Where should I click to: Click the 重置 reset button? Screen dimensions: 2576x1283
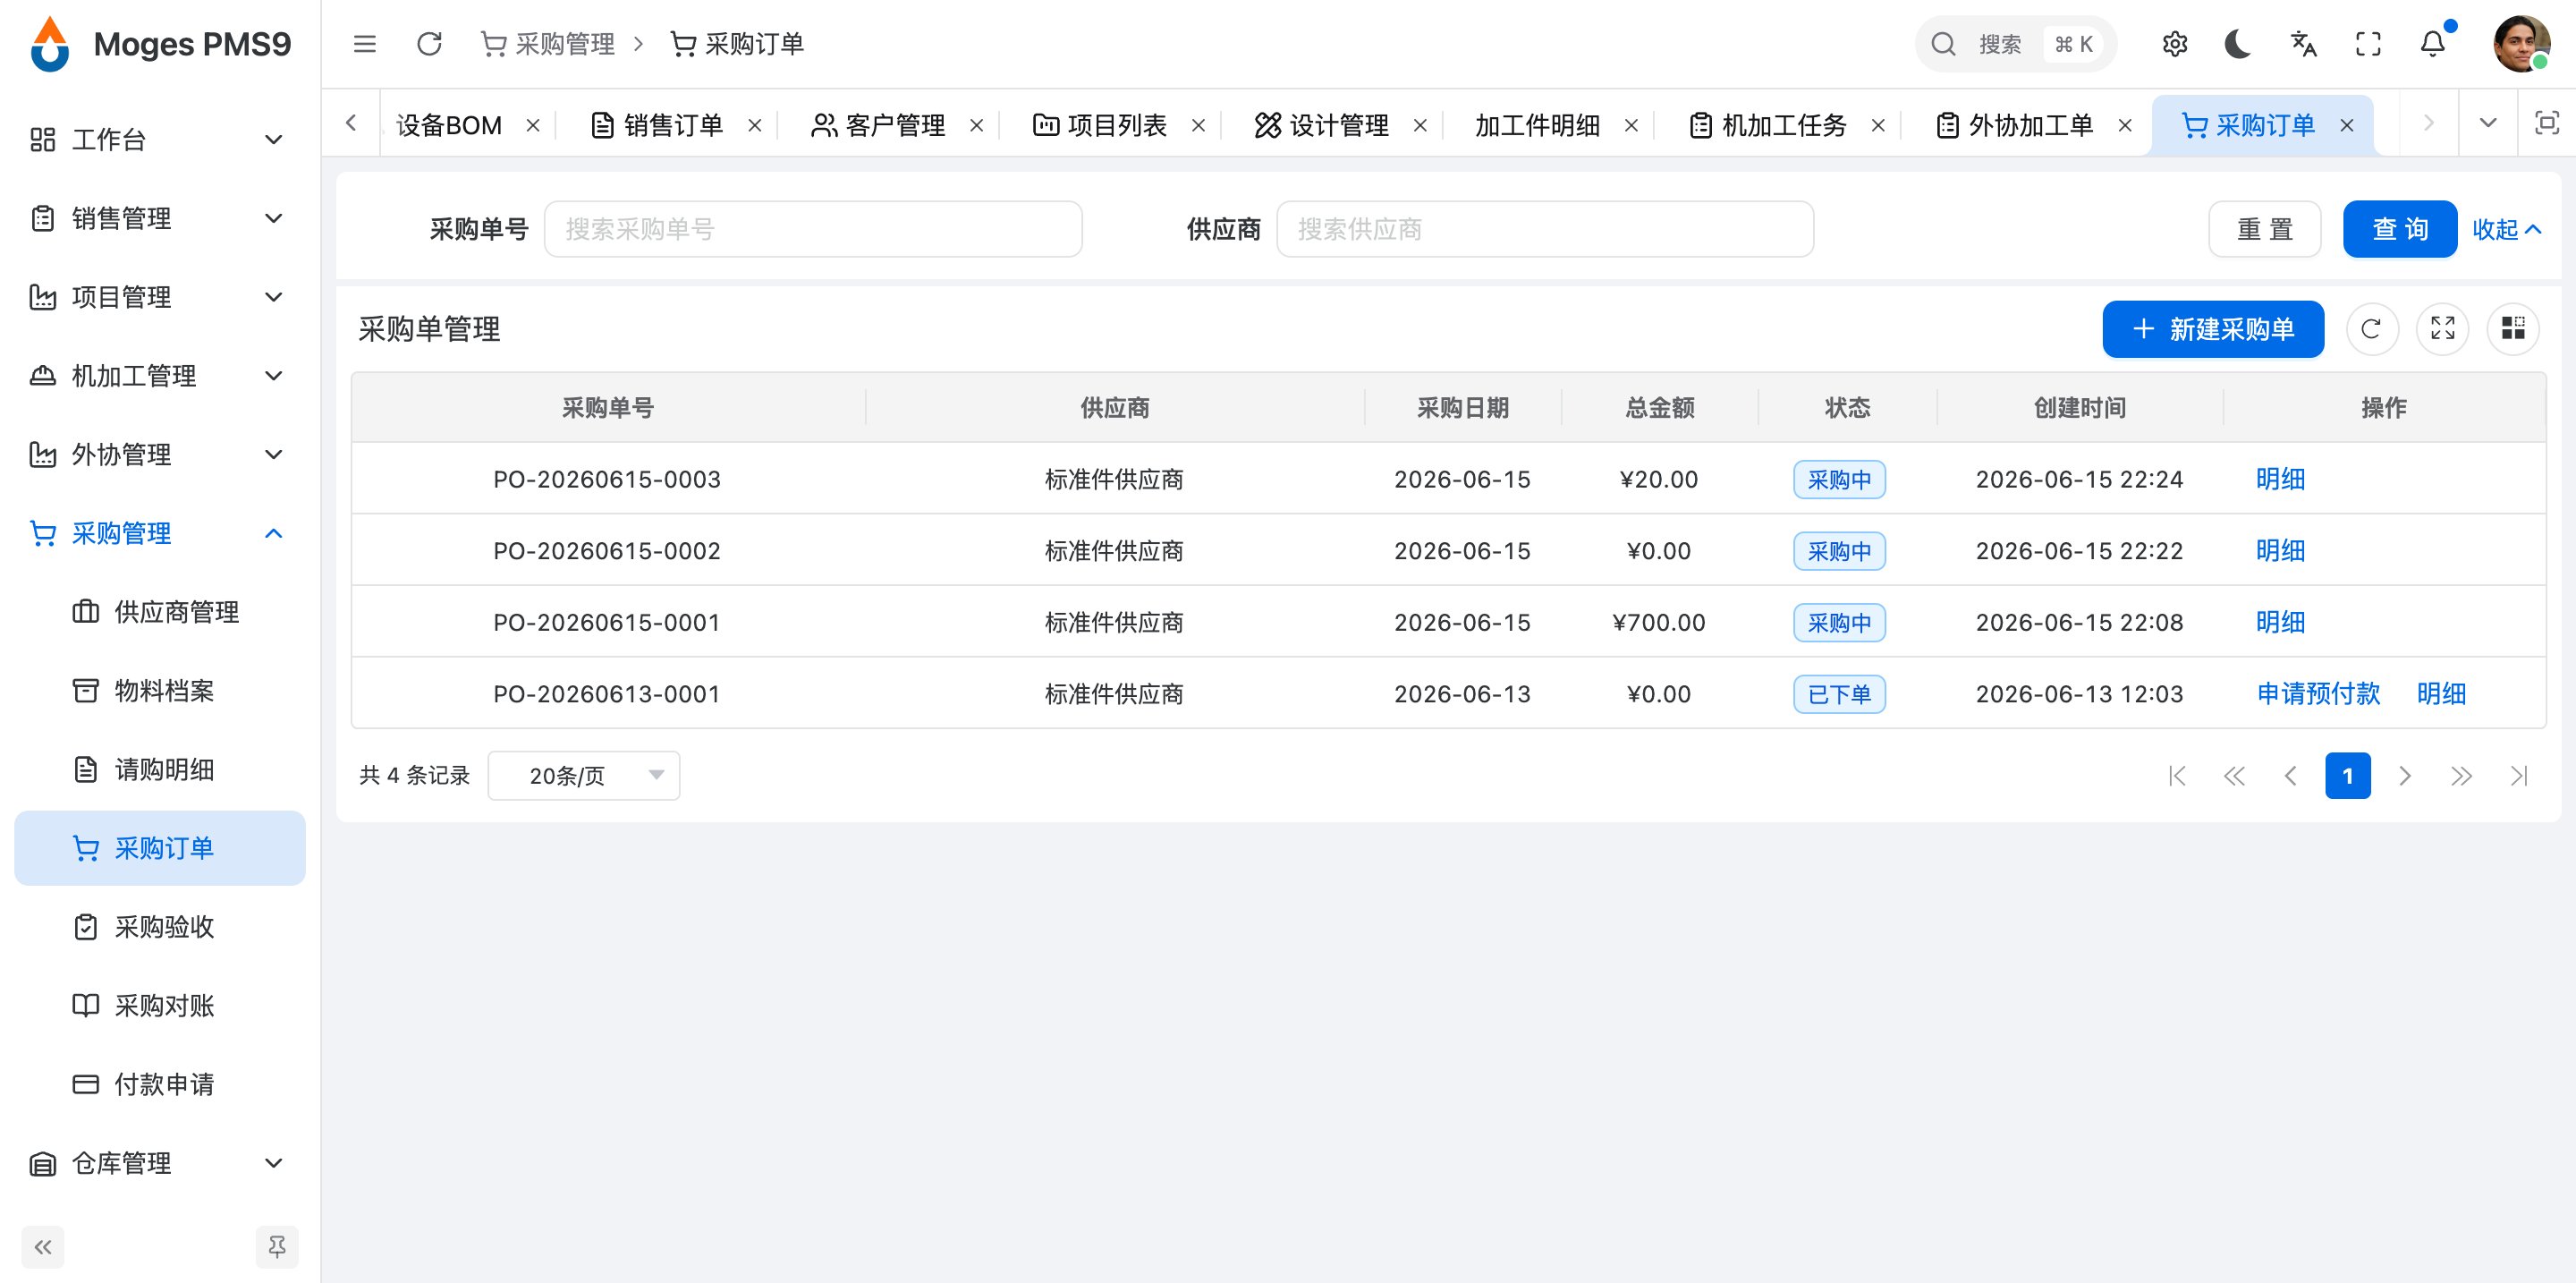click(x=2264, y=229)
